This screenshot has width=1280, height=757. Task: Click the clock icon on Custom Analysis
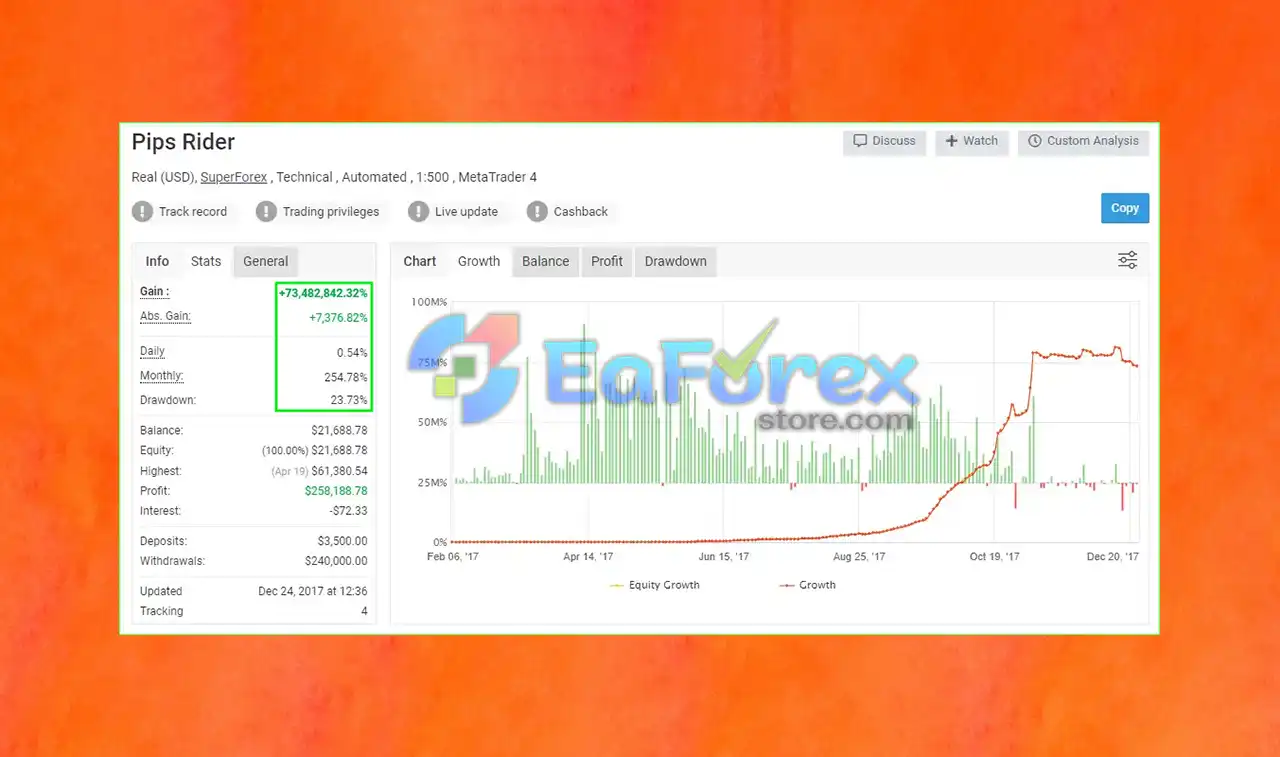click(1035, 141)
